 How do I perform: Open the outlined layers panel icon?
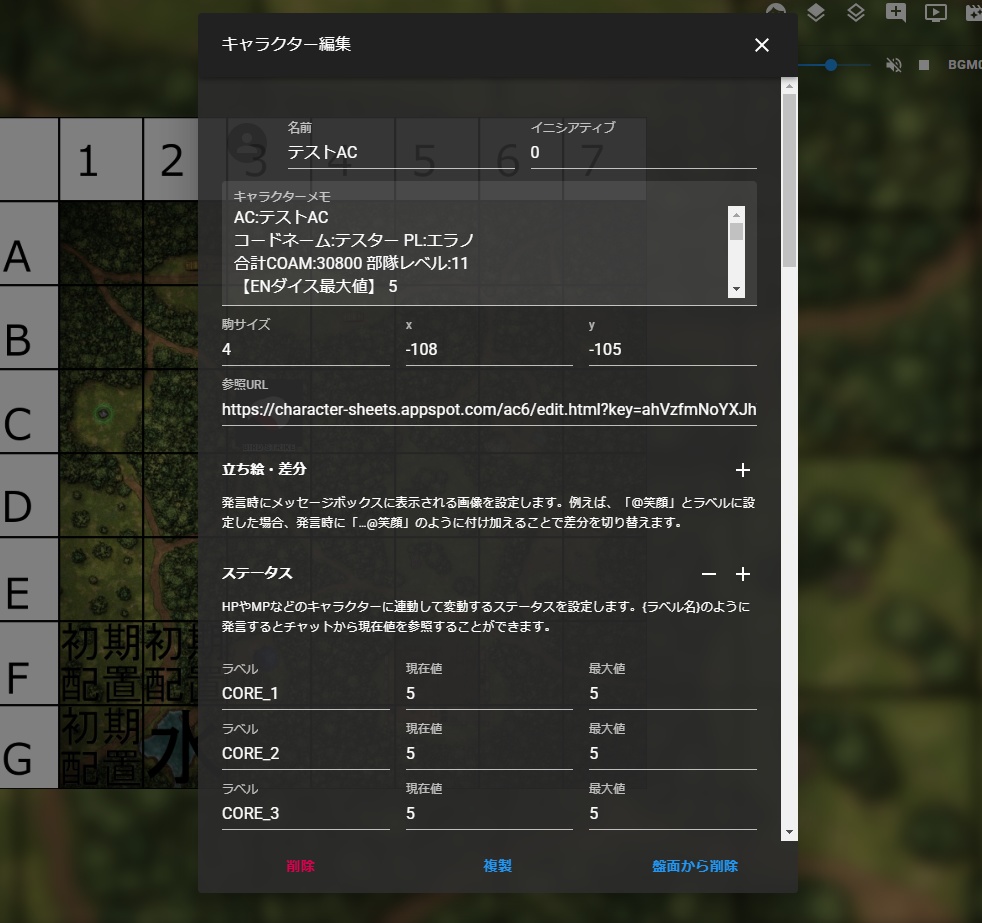pos(855,12)
